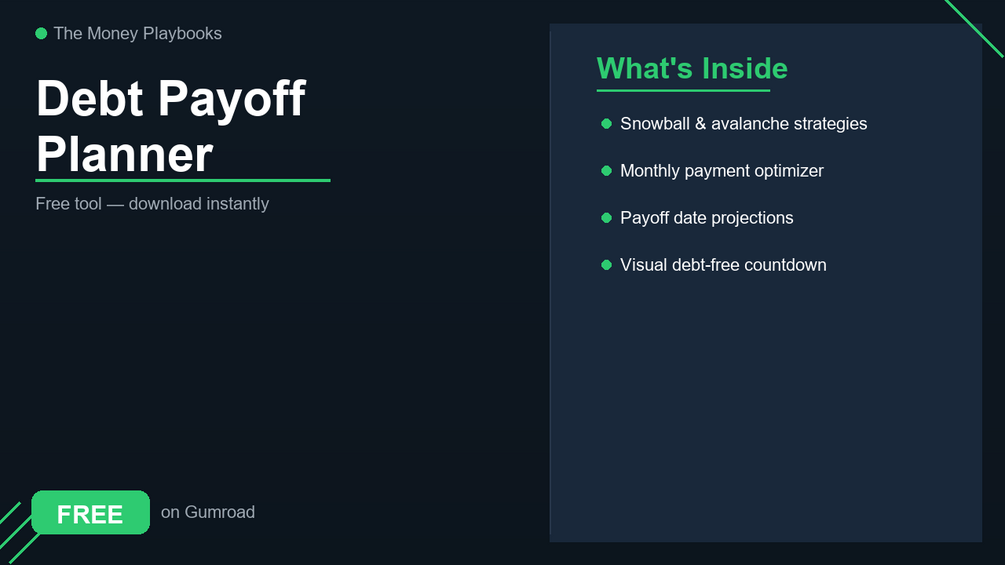Choose the Monthly payment optimizer item

point(721,171)
